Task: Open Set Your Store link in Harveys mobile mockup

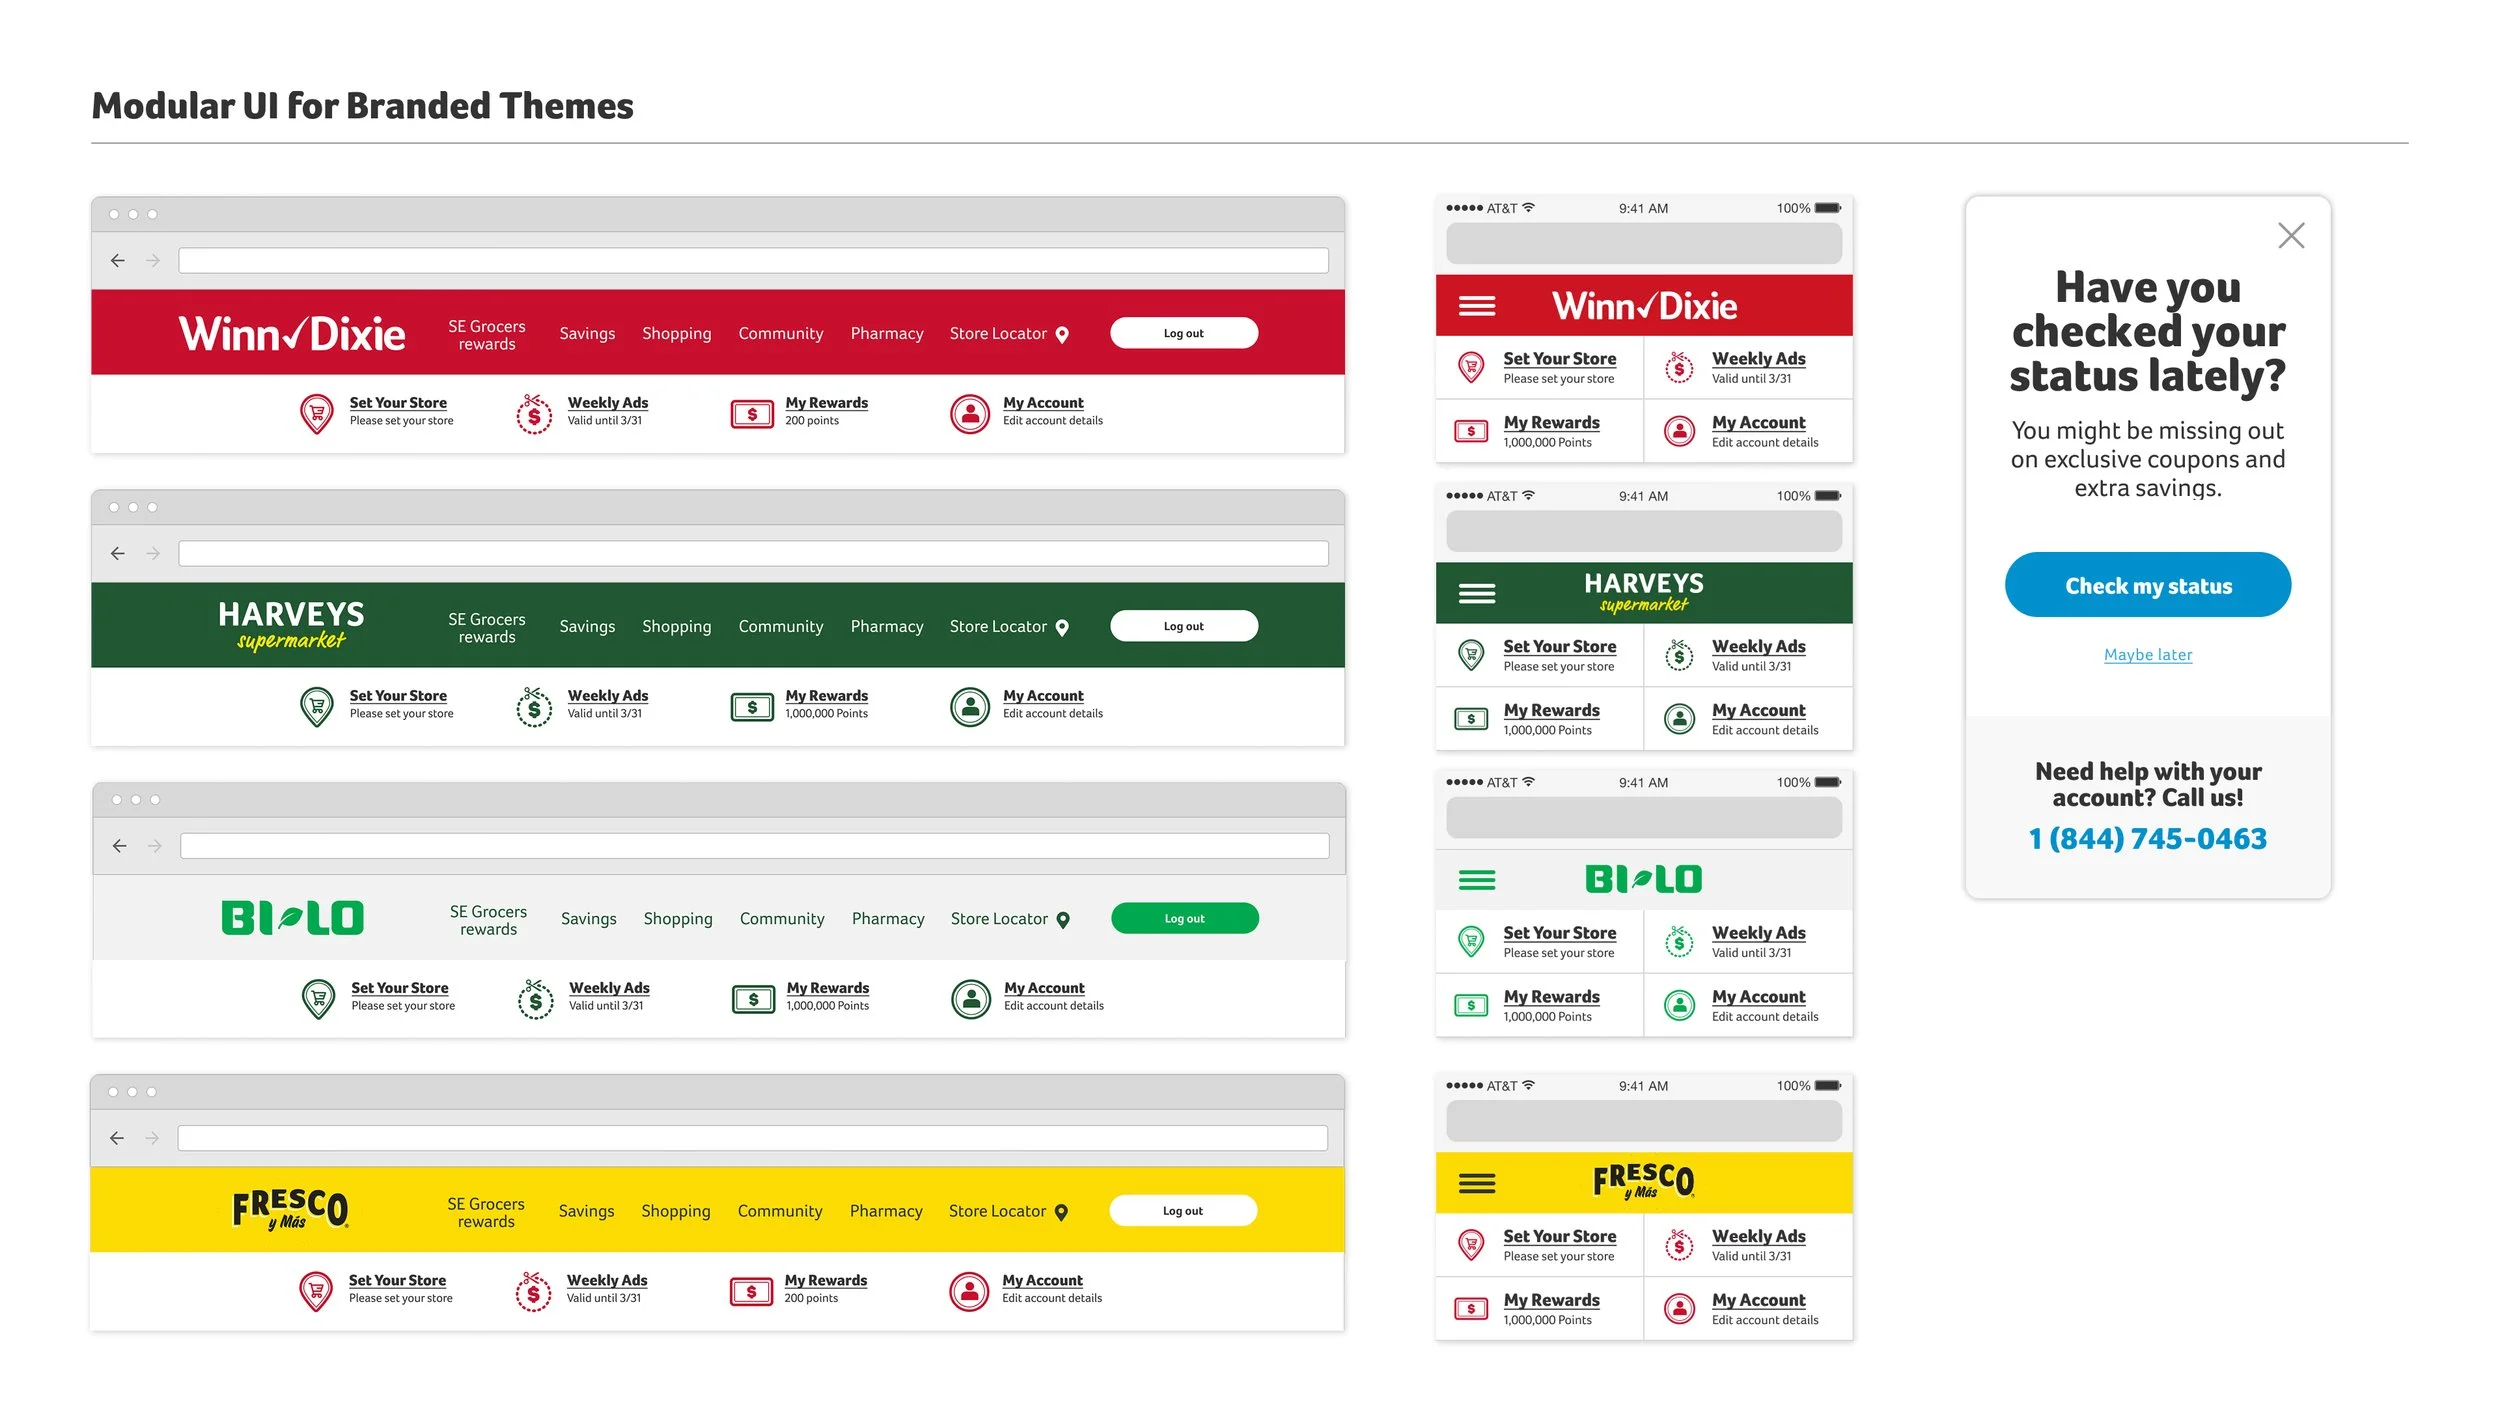Action: 1560,647
